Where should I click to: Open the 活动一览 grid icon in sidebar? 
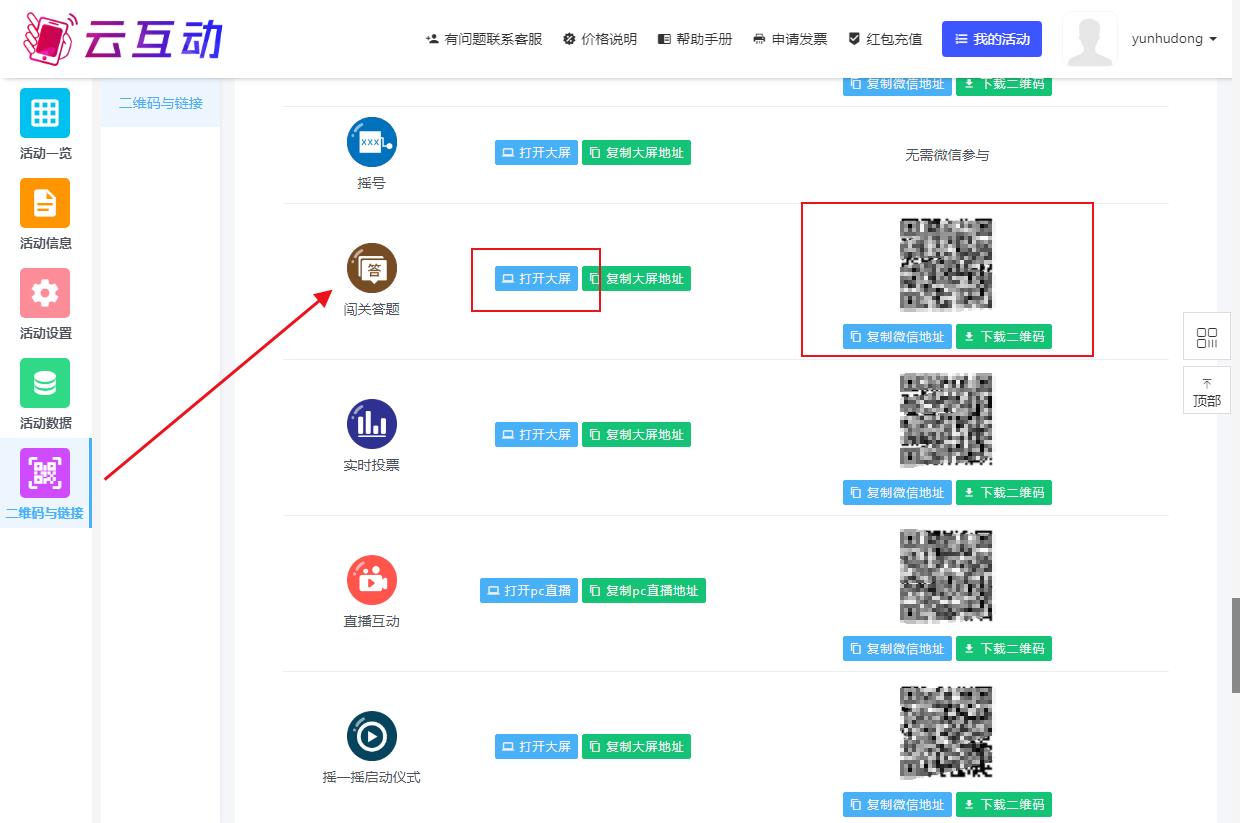point(45,113)
